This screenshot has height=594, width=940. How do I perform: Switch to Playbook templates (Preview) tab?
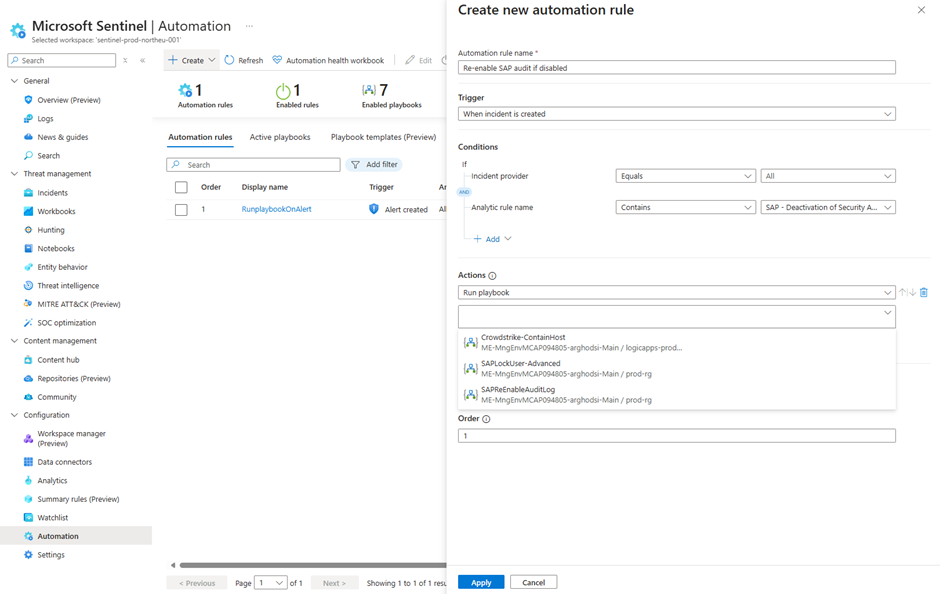(x=384, y=137)
